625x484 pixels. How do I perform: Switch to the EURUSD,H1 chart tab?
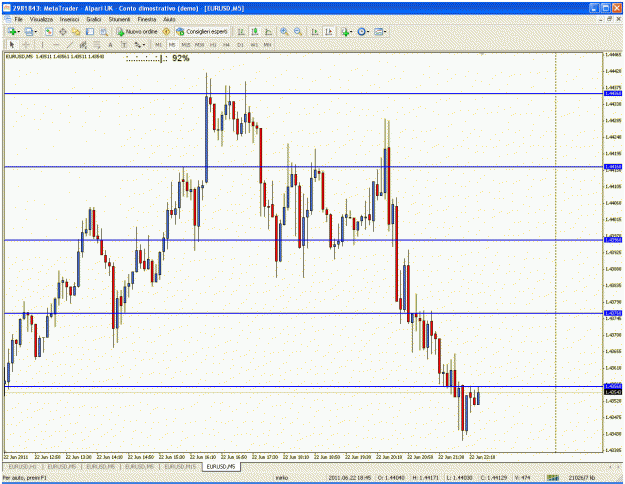[22, 466]
